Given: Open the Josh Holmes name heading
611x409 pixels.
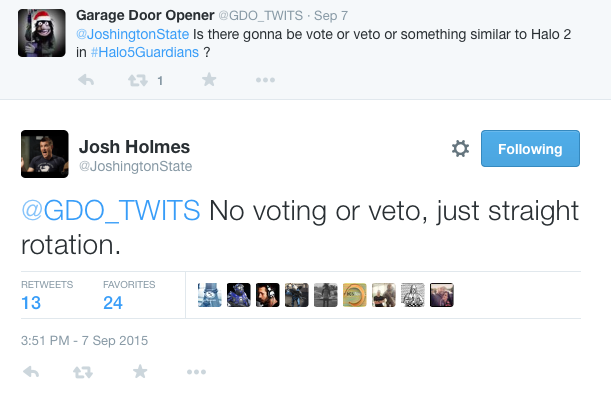Looking at the screenshot, I should [x=134, y=147].
